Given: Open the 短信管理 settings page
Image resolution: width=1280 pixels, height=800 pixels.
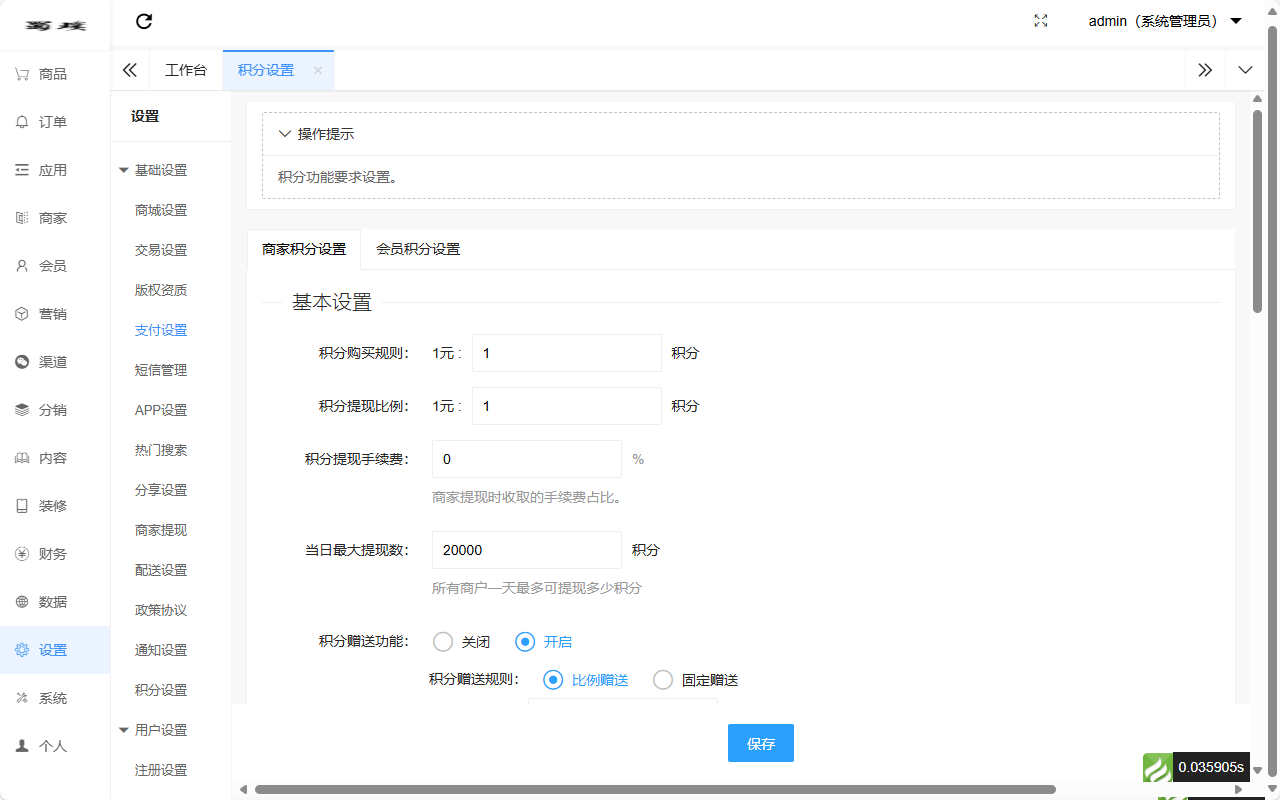Looking at the screenshot, I should [160, 369].
